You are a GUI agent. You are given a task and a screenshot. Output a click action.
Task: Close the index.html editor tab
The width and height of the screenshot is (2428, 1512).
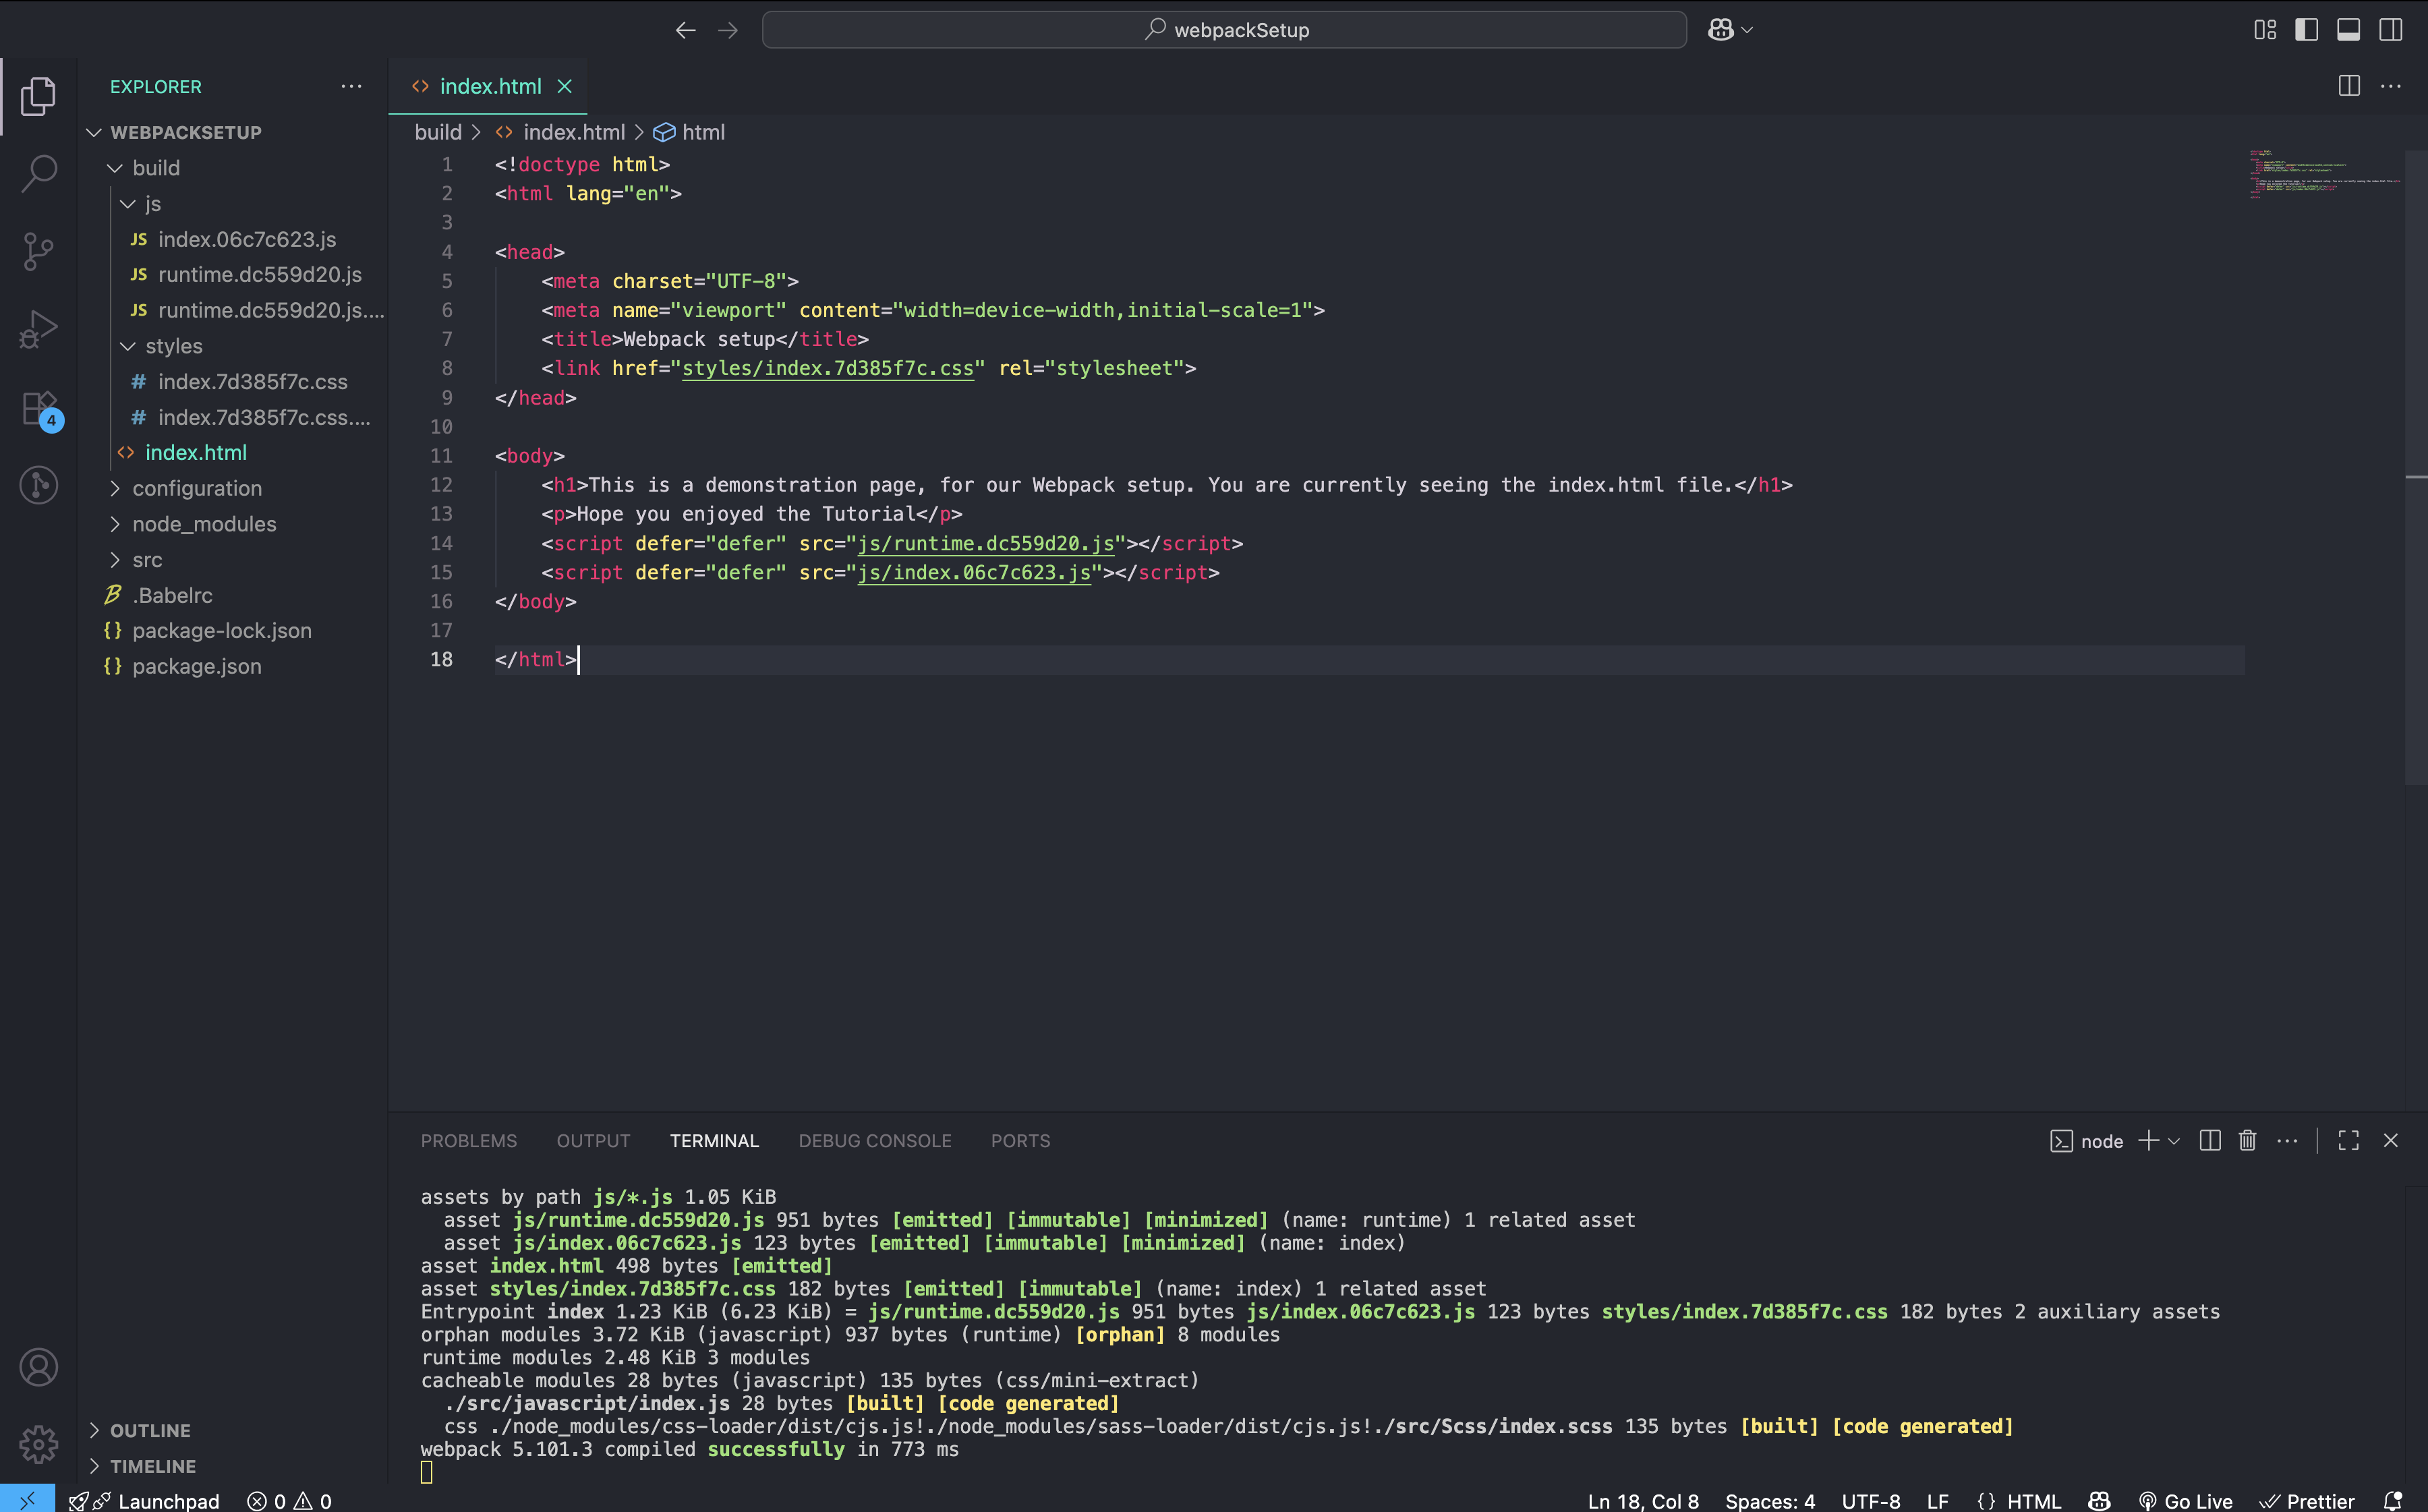point(565,86)
